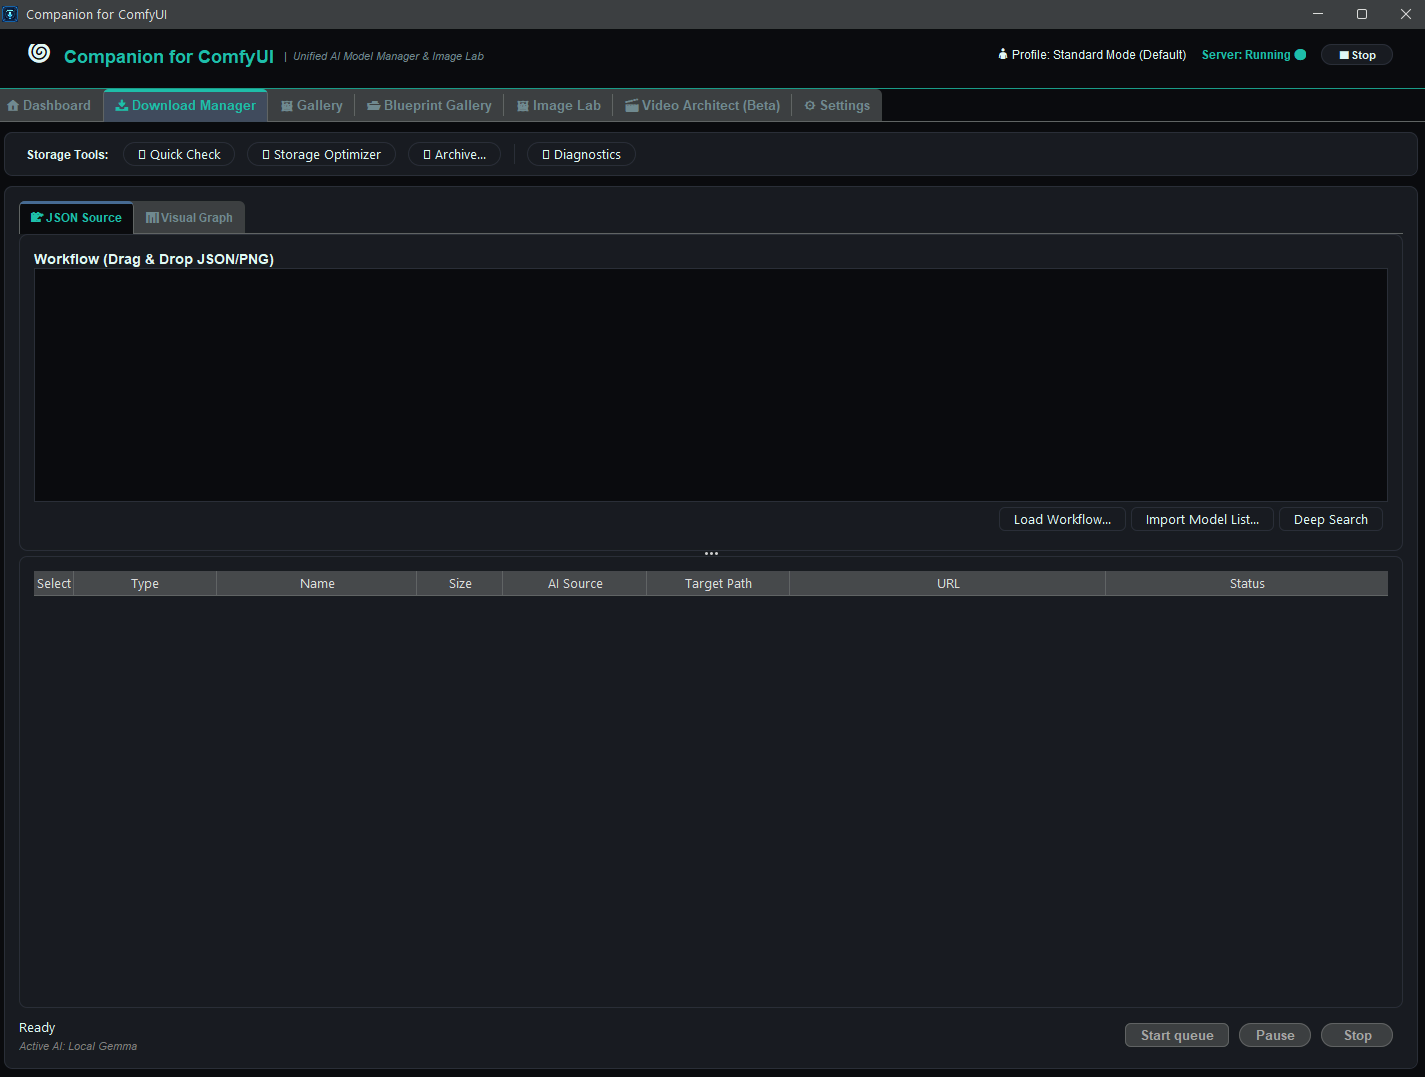This screenshot has height=1077, width=1425.
Task: Click the Target Path column header
Action: click(x=718, y=583)
